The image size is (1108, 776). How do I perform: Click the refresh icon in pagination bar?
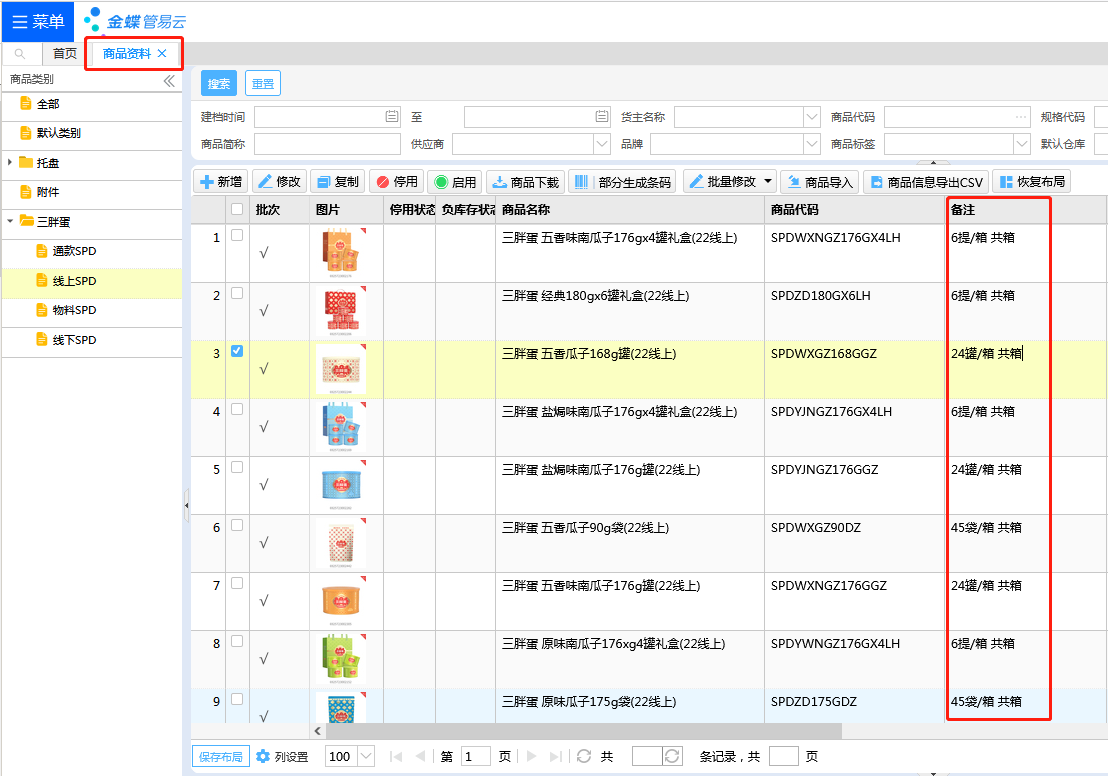click(584, 756)
